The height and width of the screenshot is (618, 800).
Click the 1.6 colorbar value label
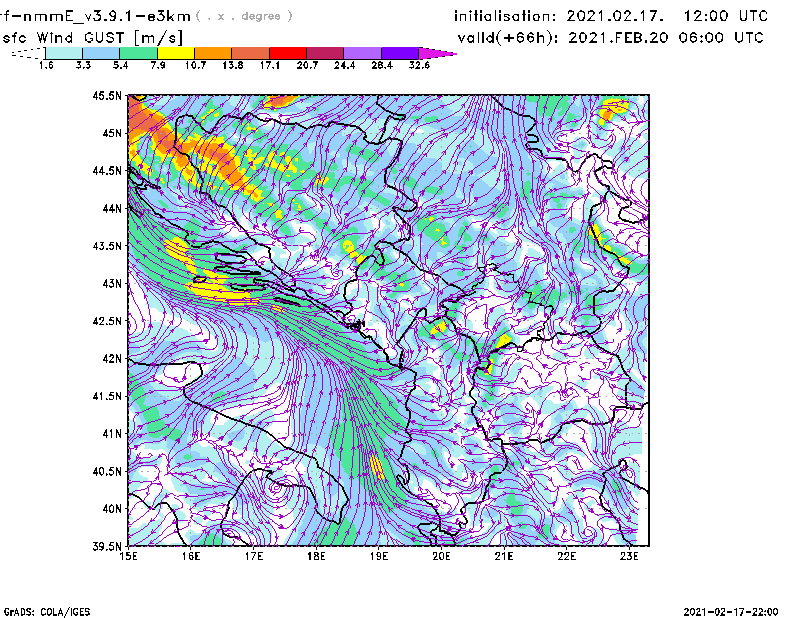pyautogui.click(x=46, y=65)
